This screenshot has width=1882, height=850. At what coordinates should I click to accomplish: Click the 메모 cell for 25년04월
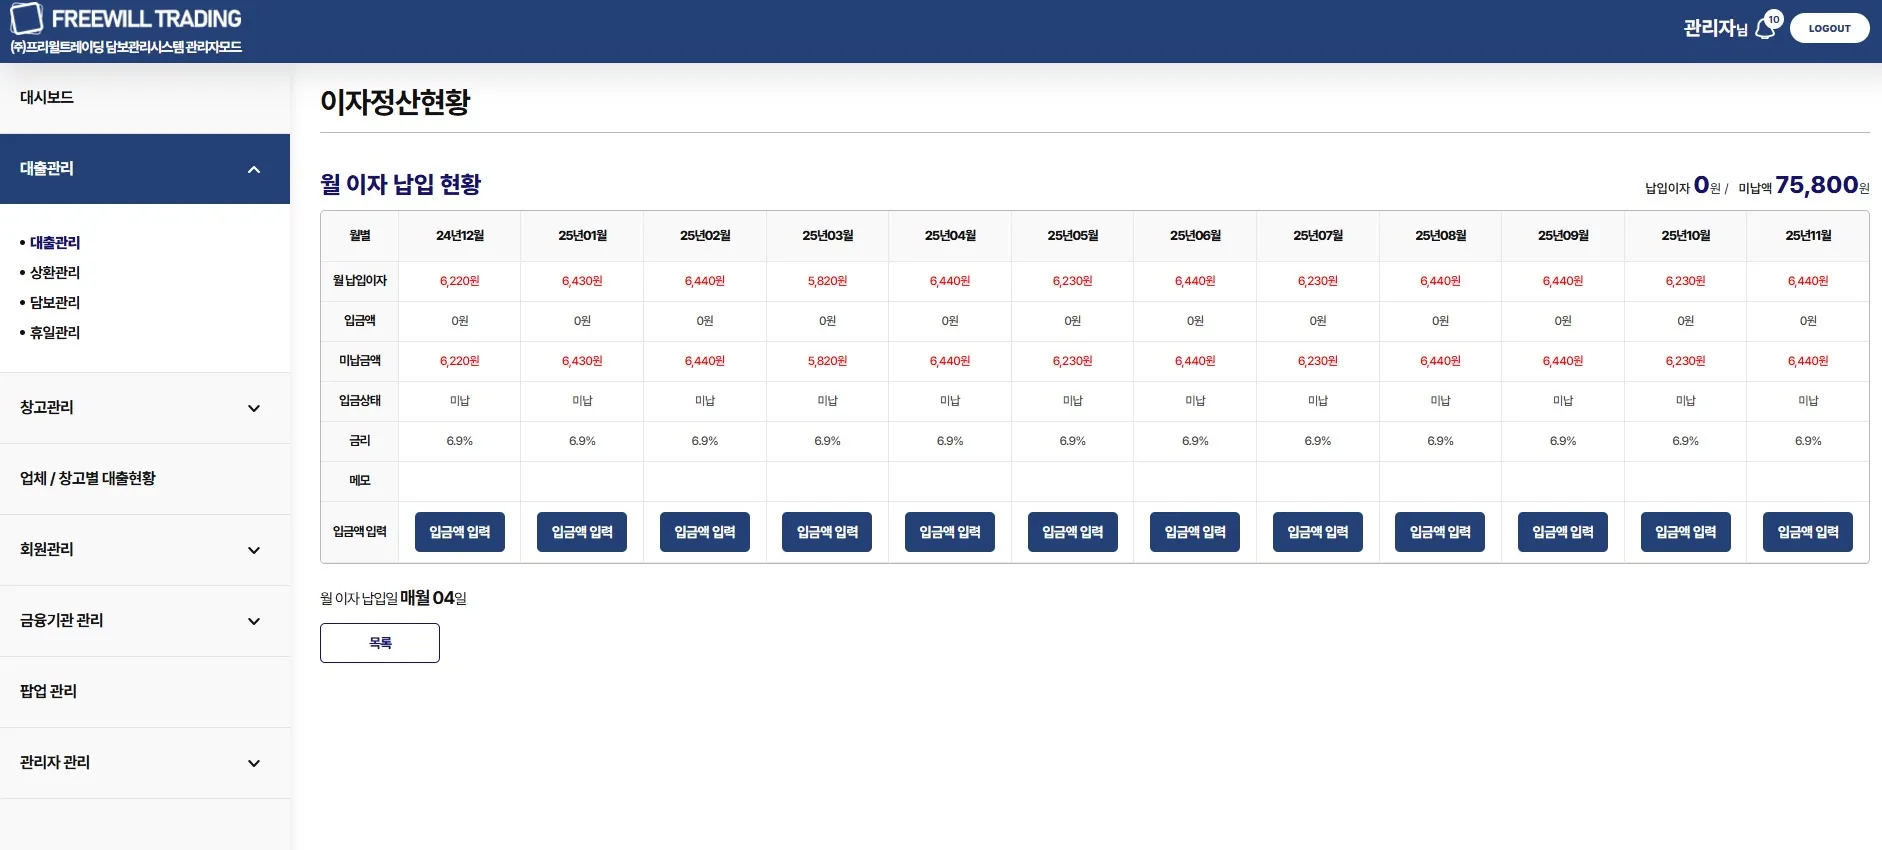(950, 481)
